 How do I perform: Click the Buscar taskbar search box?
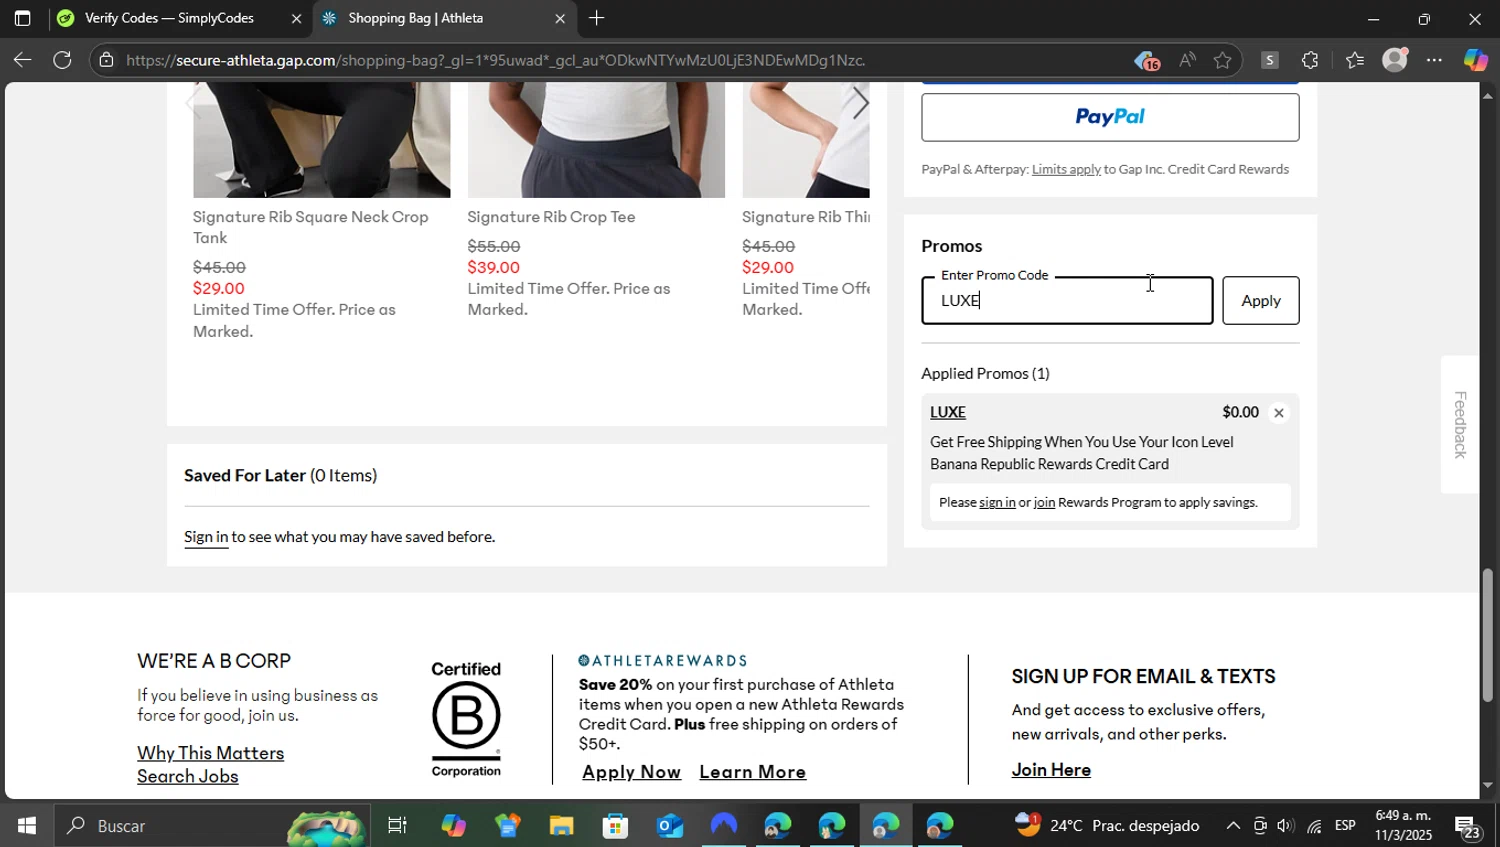pyautogui.click(x=212, y=826)
